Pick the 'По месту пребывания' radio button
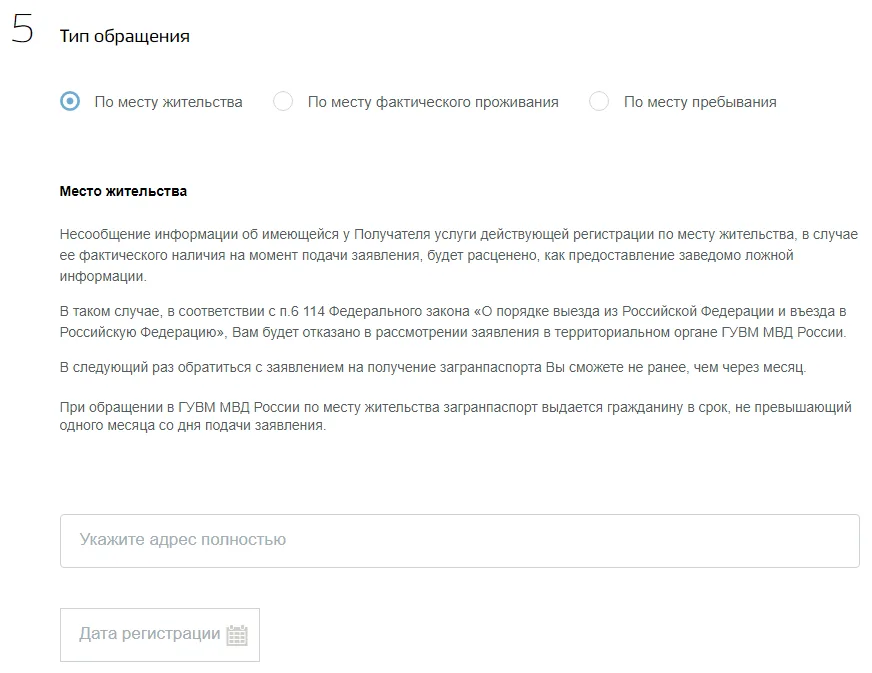872x673 pixels. pyautogui.click(x=599, y=101)
